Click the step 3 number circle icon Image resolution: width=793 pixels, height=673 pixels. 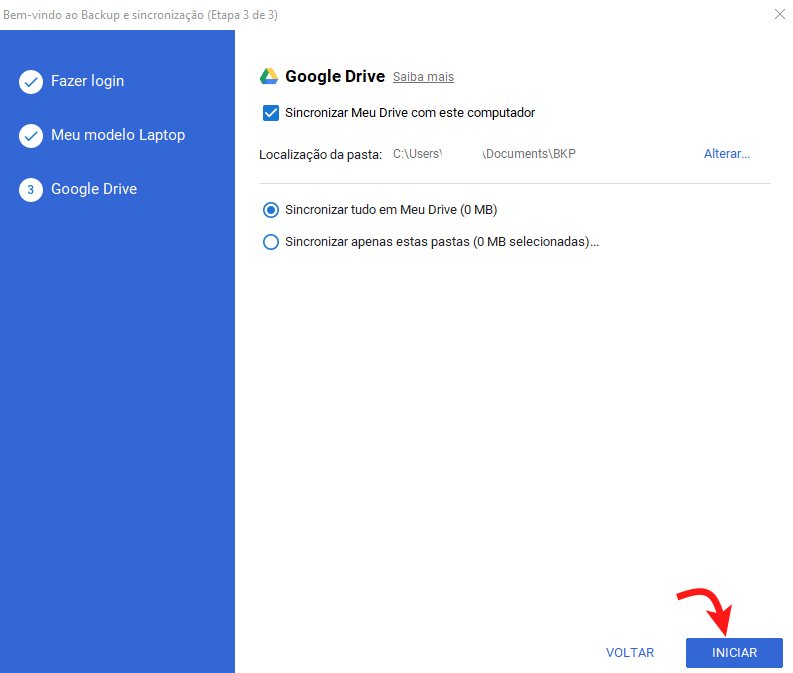pos(31,190)
